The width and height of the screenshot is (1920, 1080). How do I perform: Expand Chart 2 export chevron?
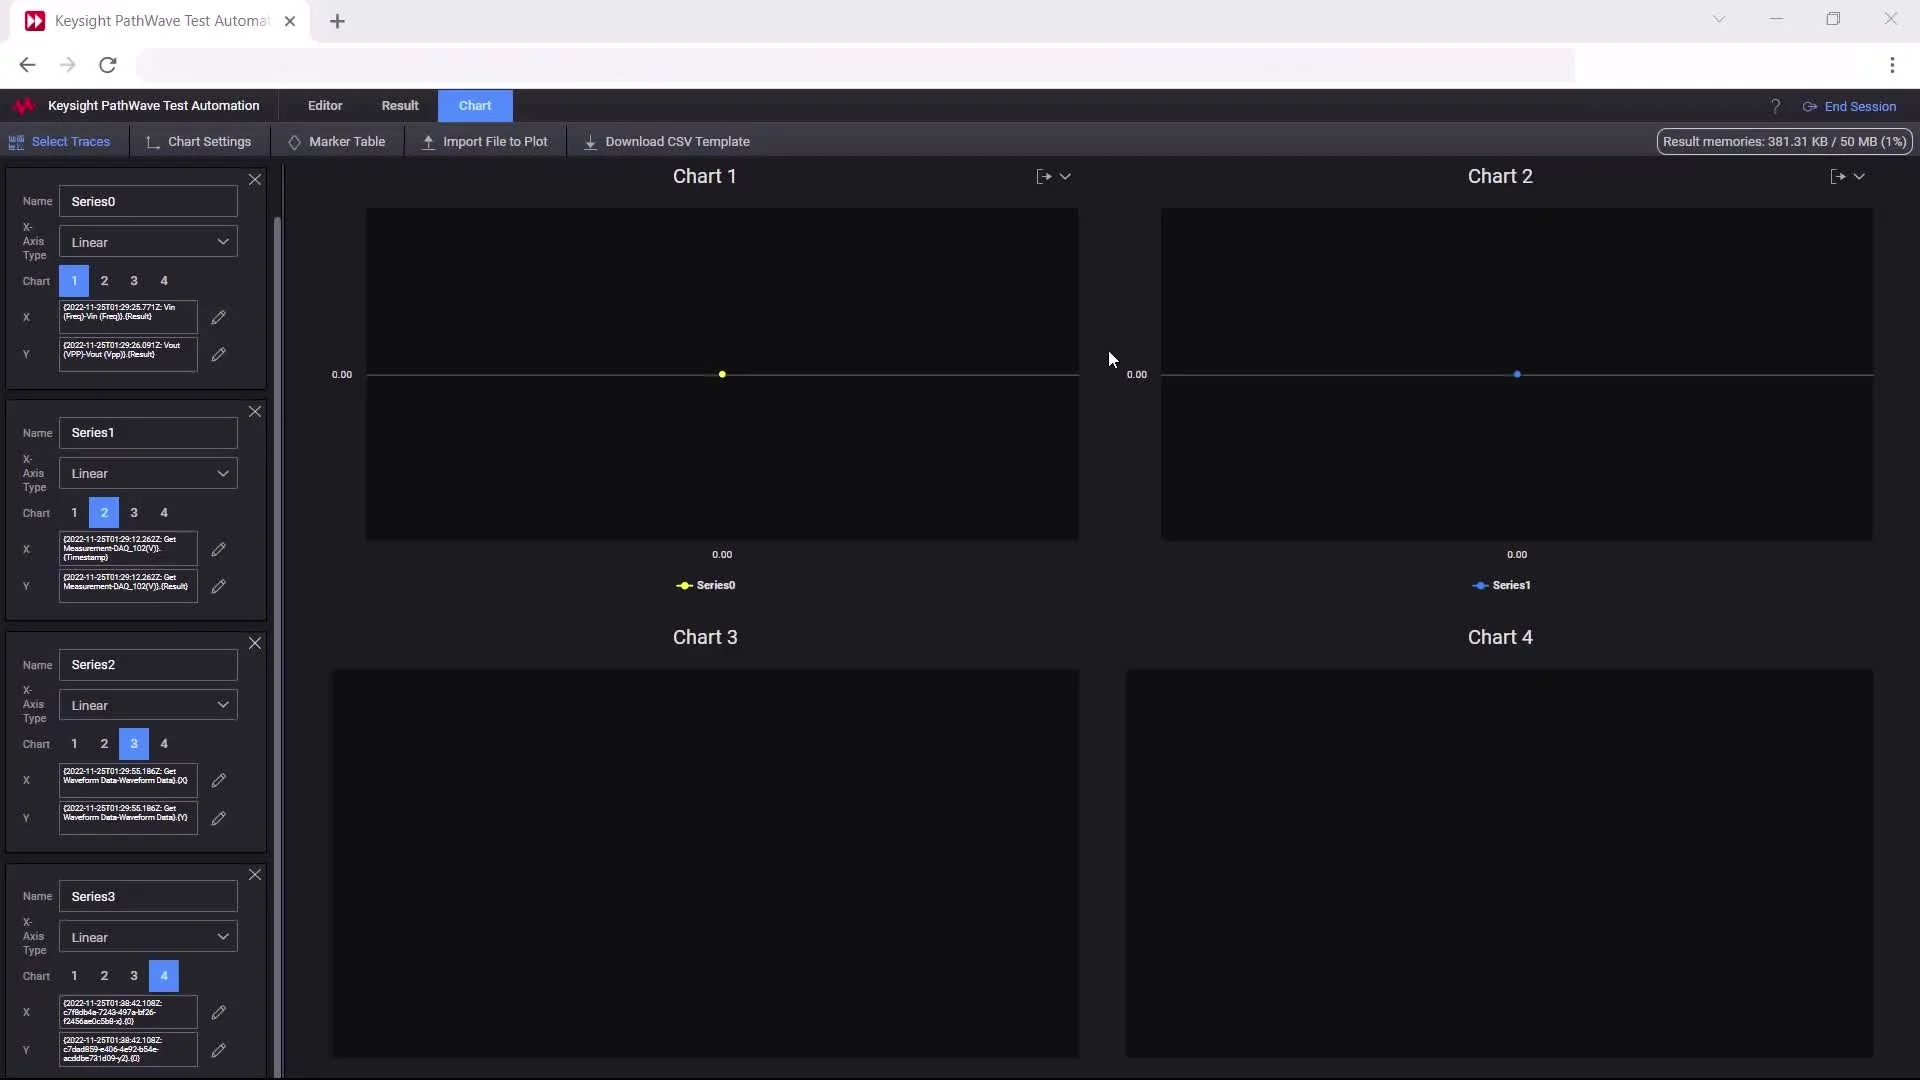click(1859, 176)
